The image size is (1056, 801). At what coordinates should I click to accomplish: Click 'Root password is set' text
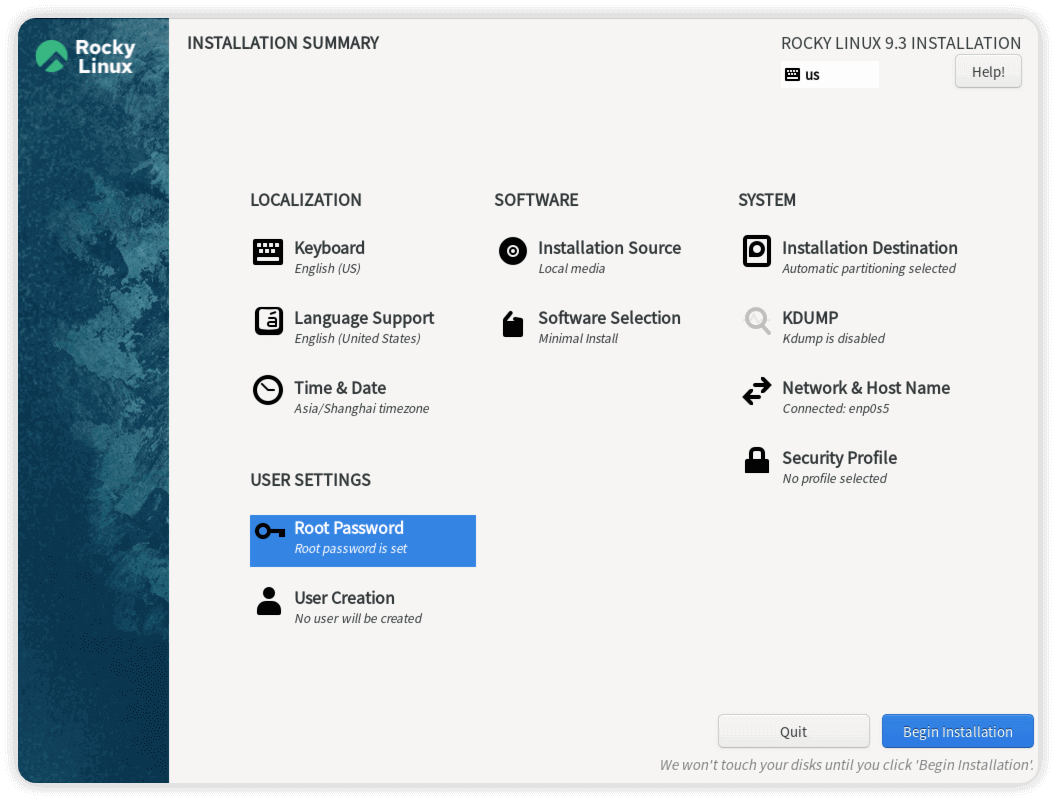[350, 548]
